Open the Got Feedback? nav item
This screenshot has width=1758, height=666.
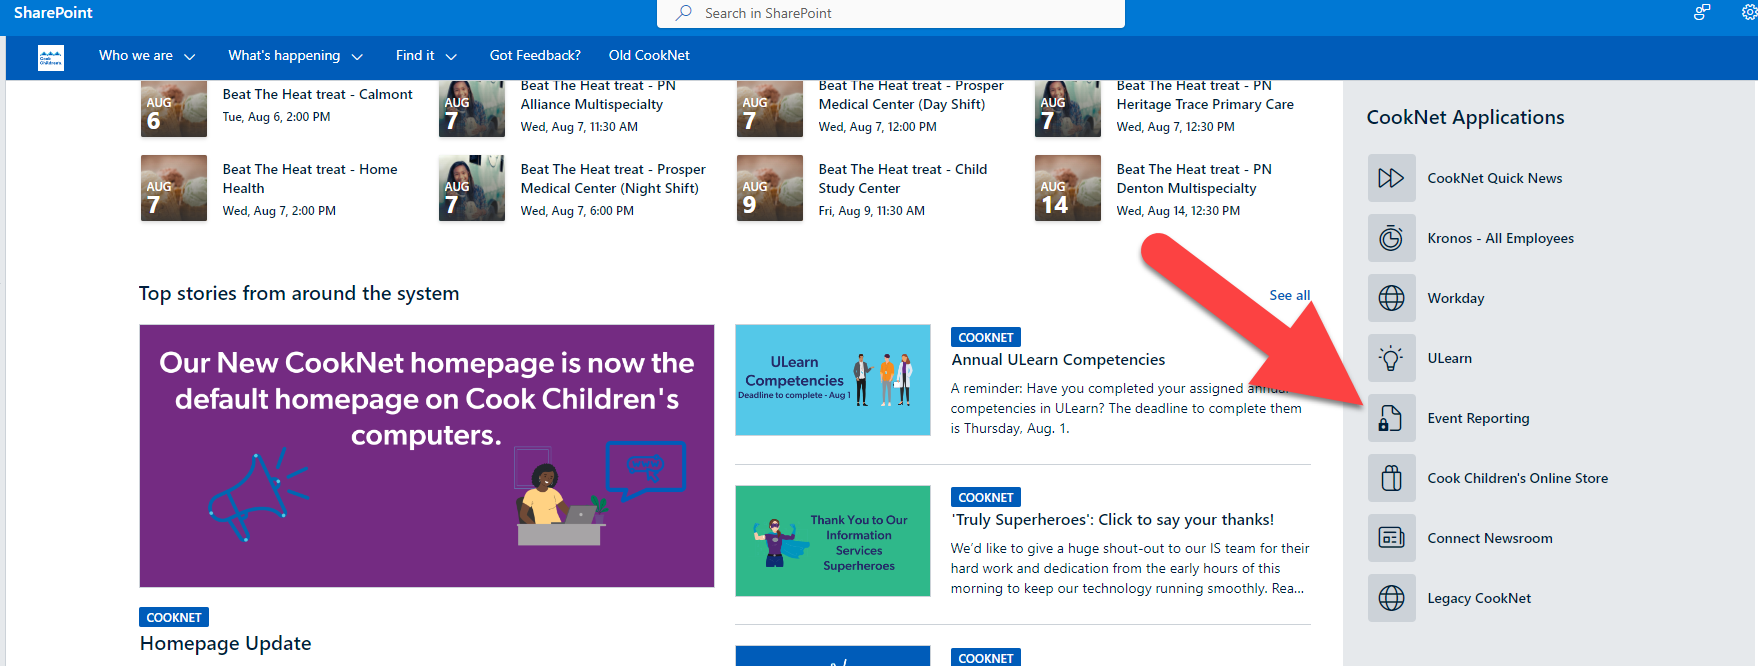[535, 56]
